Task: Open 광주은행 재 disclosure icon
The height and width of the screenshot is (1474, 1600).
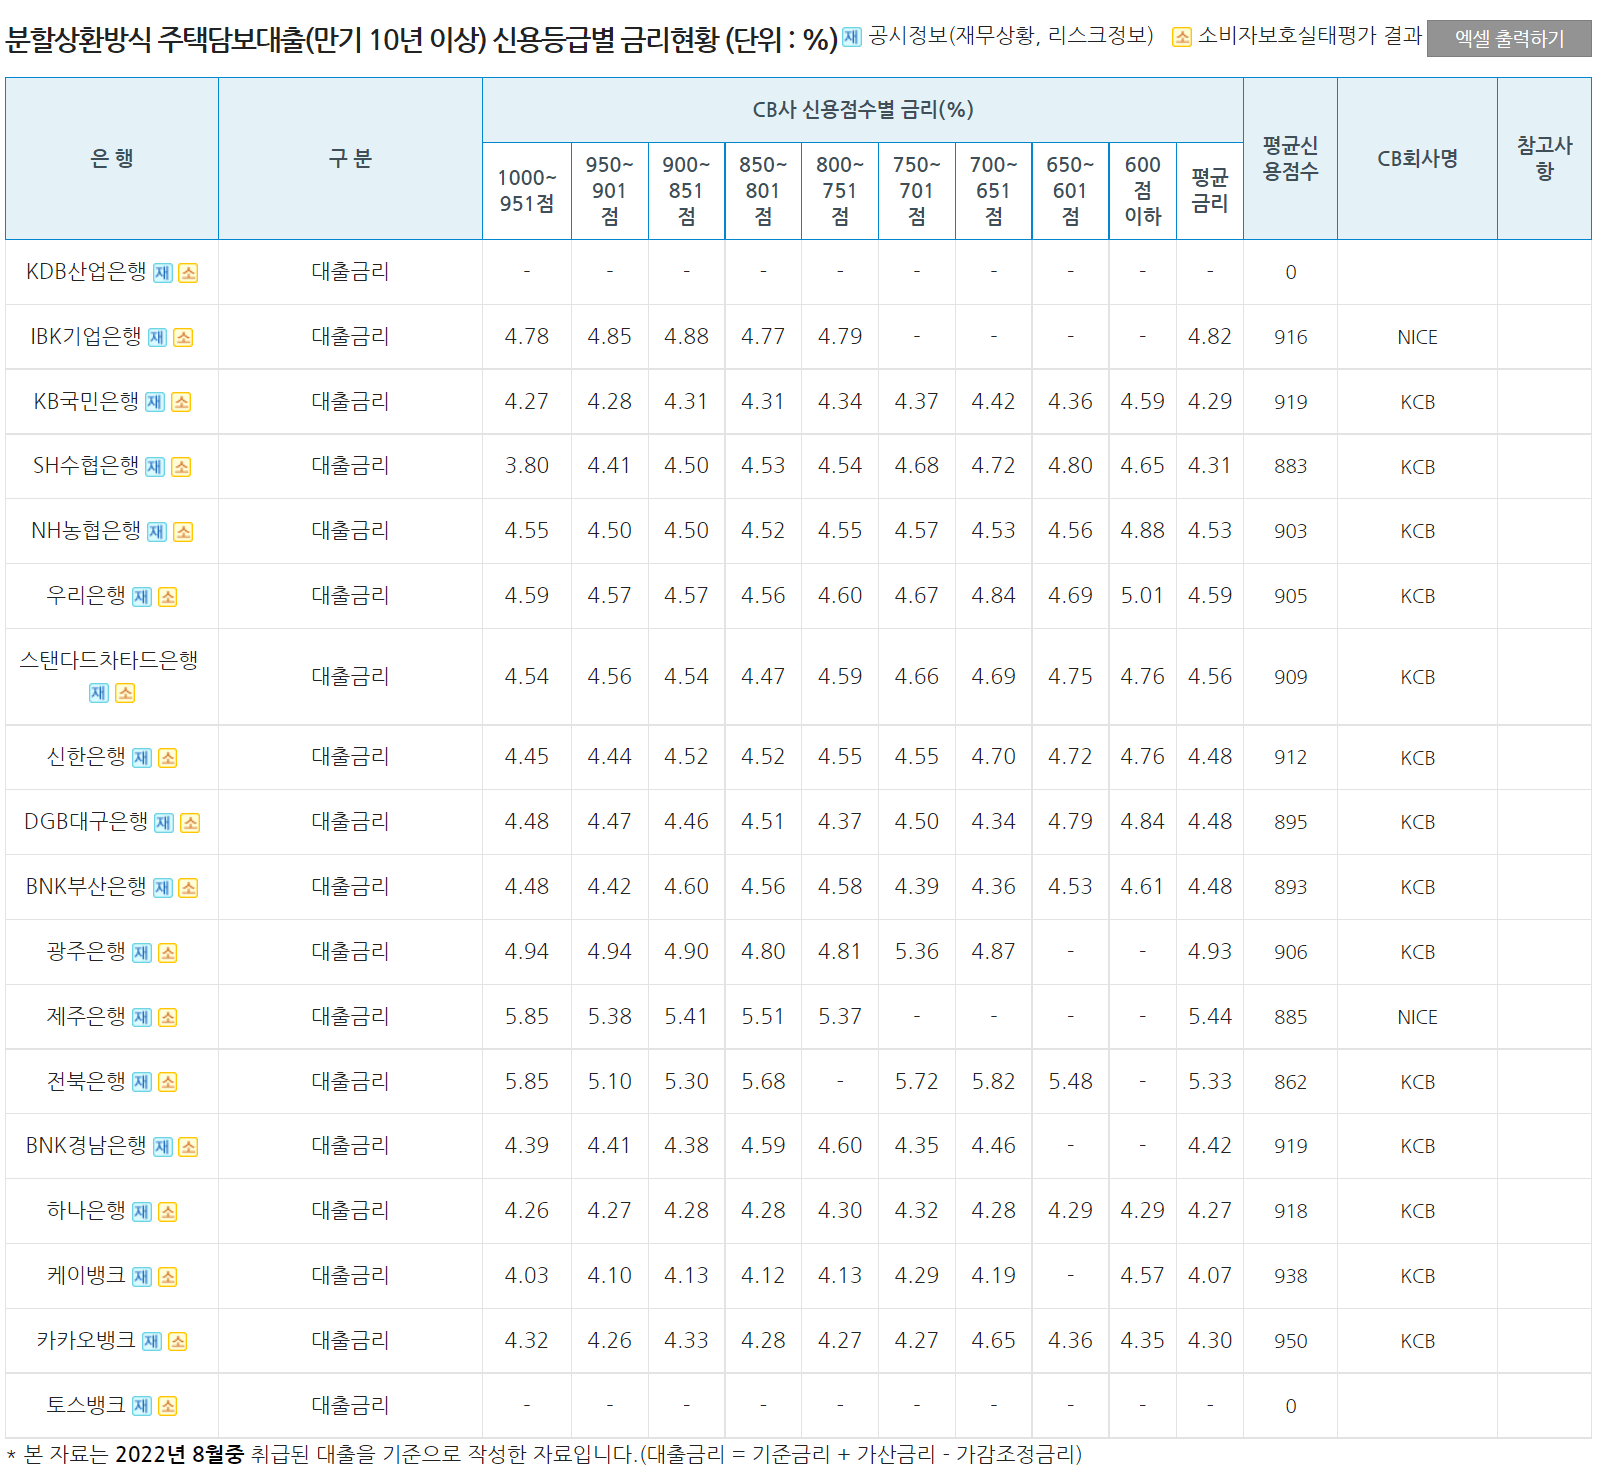Action: pyautogui.click(x=142, y=953)
